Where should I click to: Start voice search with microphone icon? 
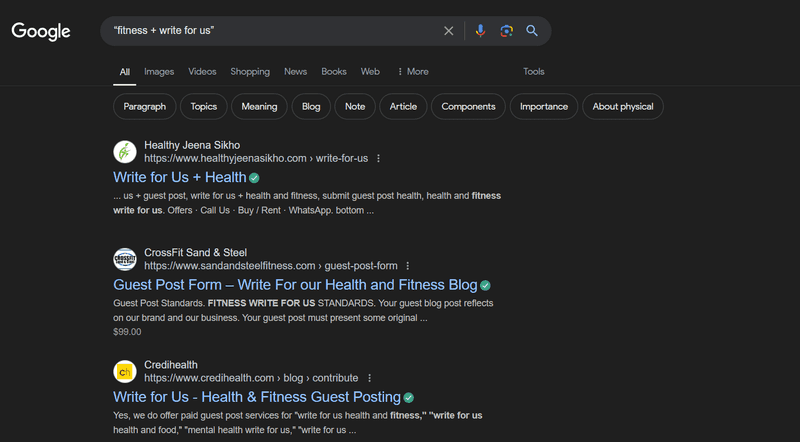[x=480, y=31]
